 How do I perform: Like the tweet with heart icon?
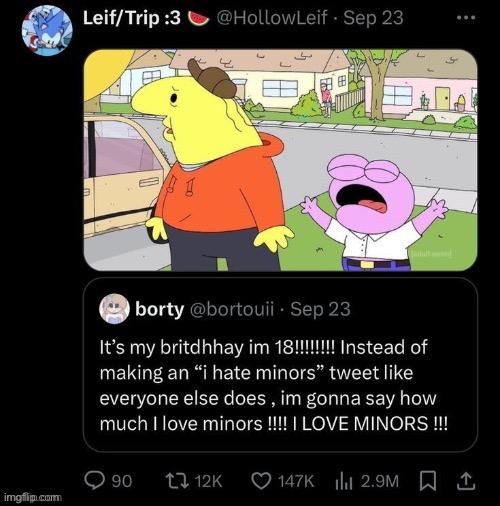(x=261, y=481)
